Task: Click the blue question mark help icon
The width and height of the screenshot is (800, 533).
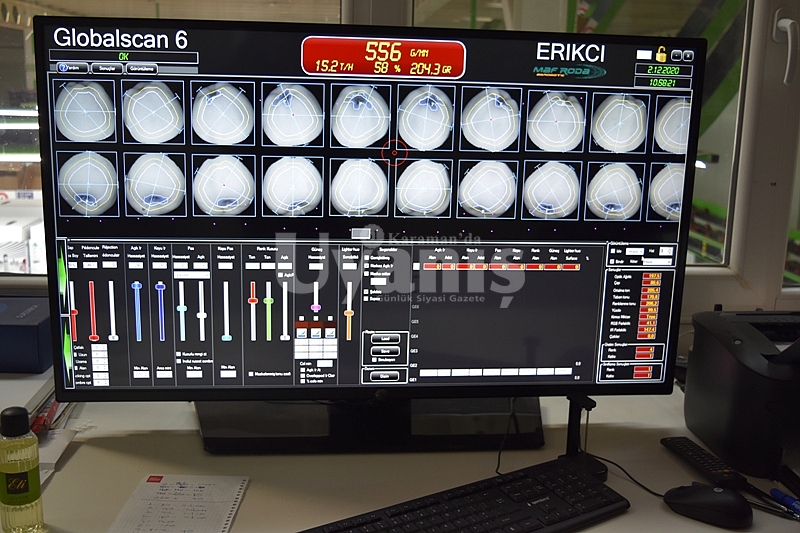Action: [x=63, y=67]
